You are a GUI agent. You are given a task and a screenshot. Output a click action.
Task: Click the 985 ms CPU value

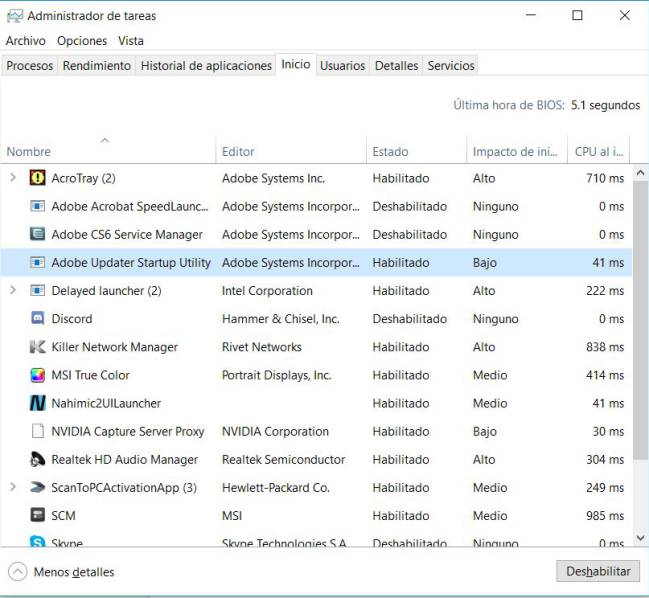point(605,516)
